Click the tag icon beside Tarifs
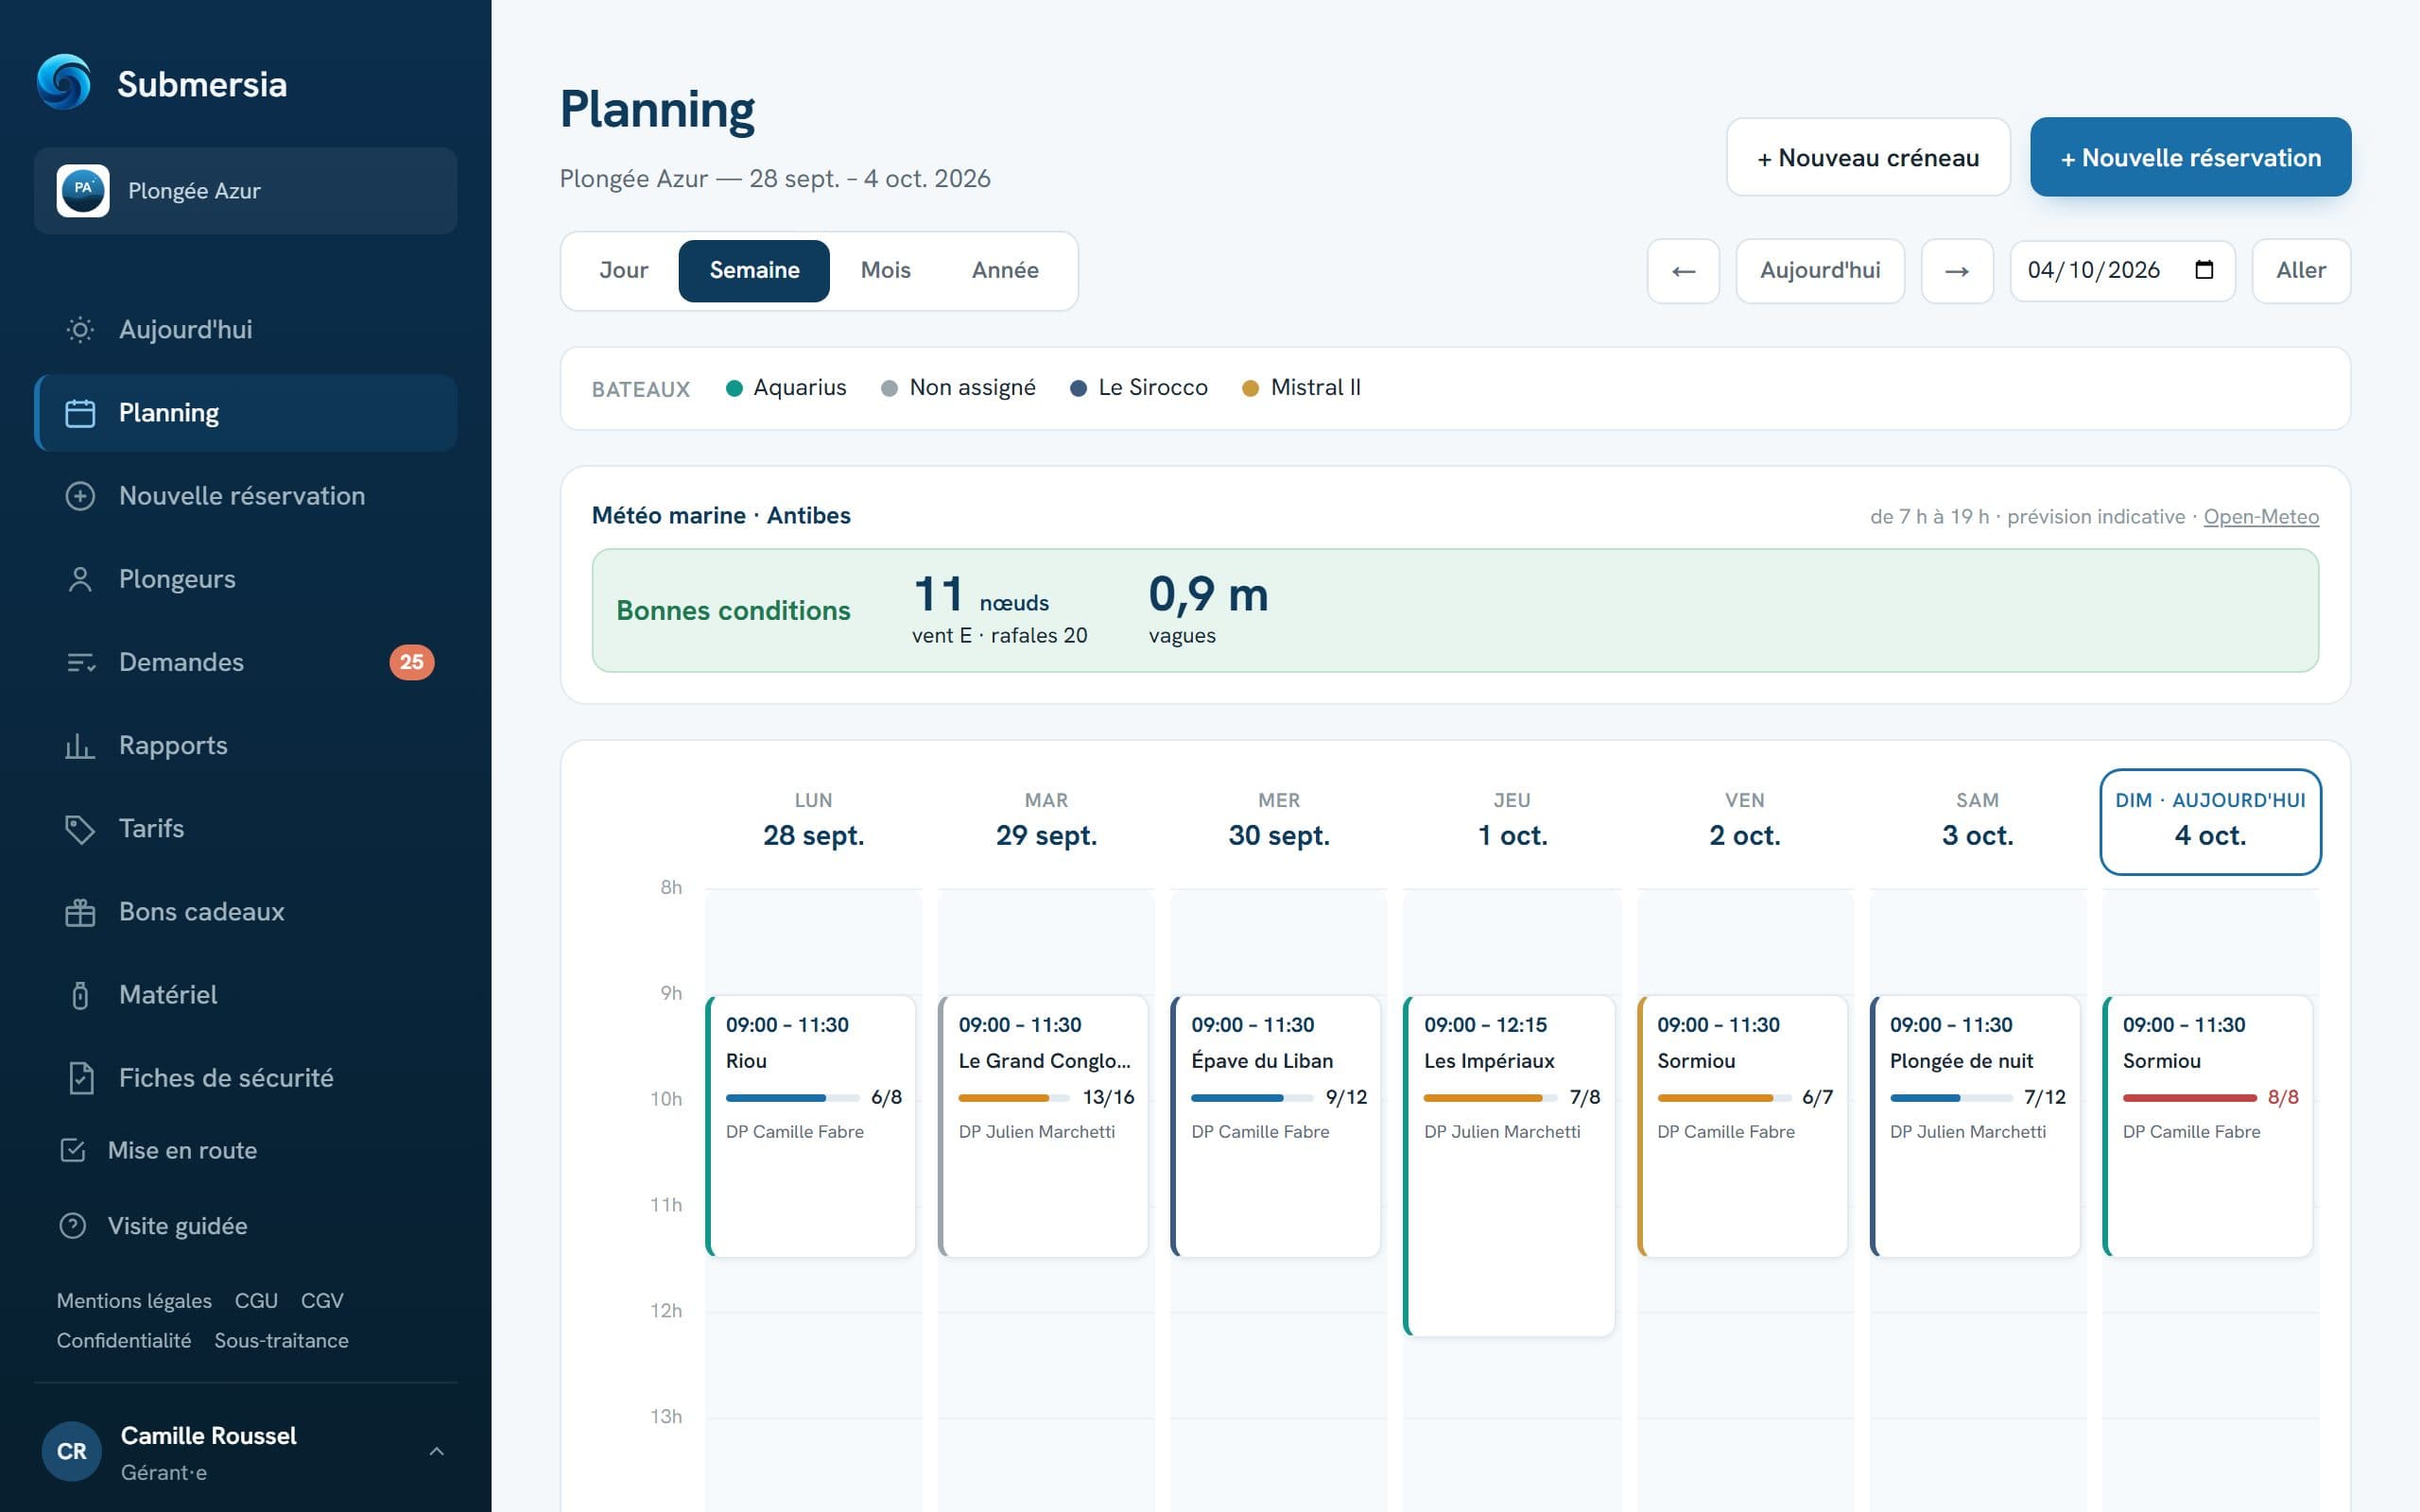The width and height of the screenshot is (2420, 1512). tap(80, 829)
